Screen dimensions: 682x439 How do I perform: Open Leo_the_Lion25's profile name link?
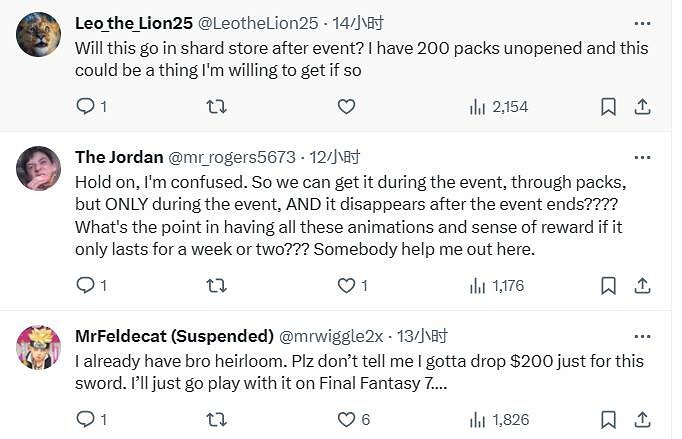(x=132, y=23)
